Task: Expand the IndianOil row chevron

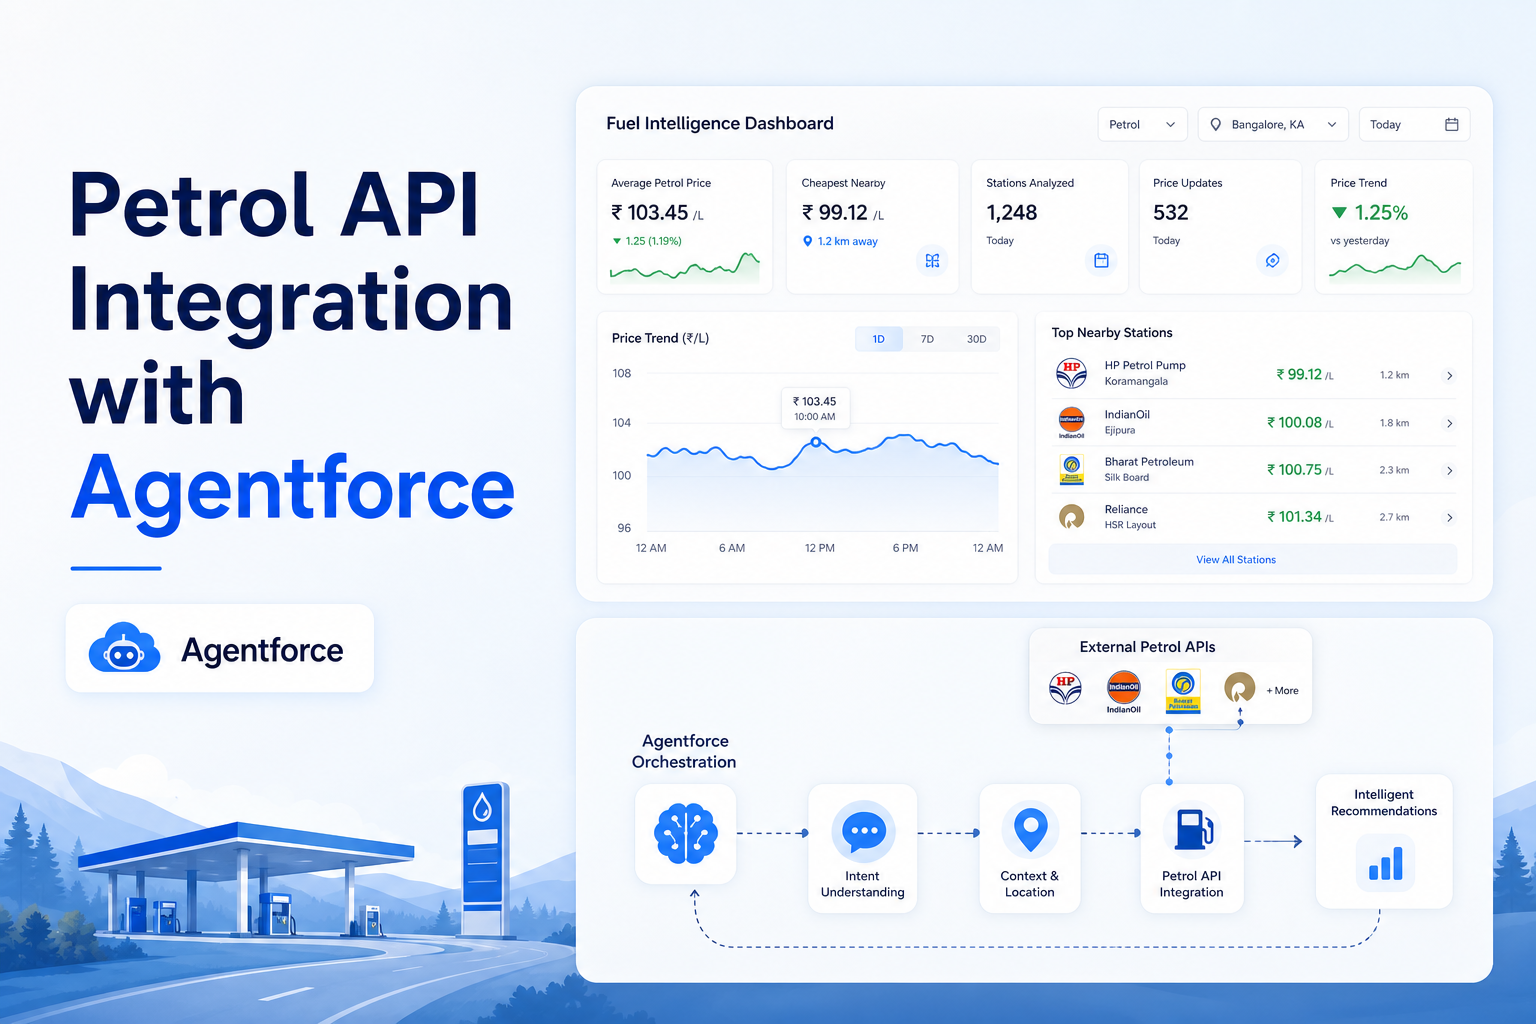Action: coord(1449,423)
